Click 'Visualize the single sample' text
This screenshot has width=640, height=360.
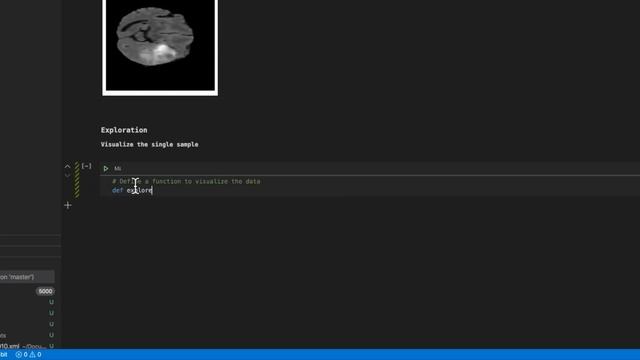click(149, 144)
